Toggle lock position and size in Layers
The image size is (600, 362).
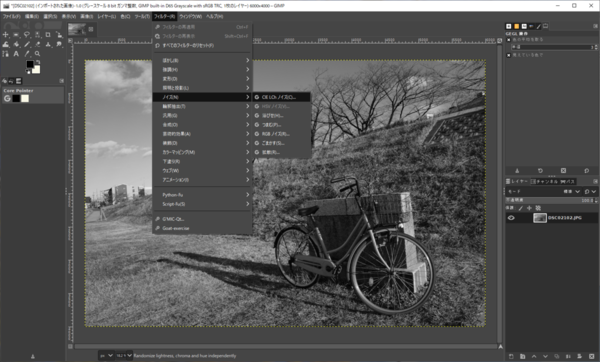point(529,208)
